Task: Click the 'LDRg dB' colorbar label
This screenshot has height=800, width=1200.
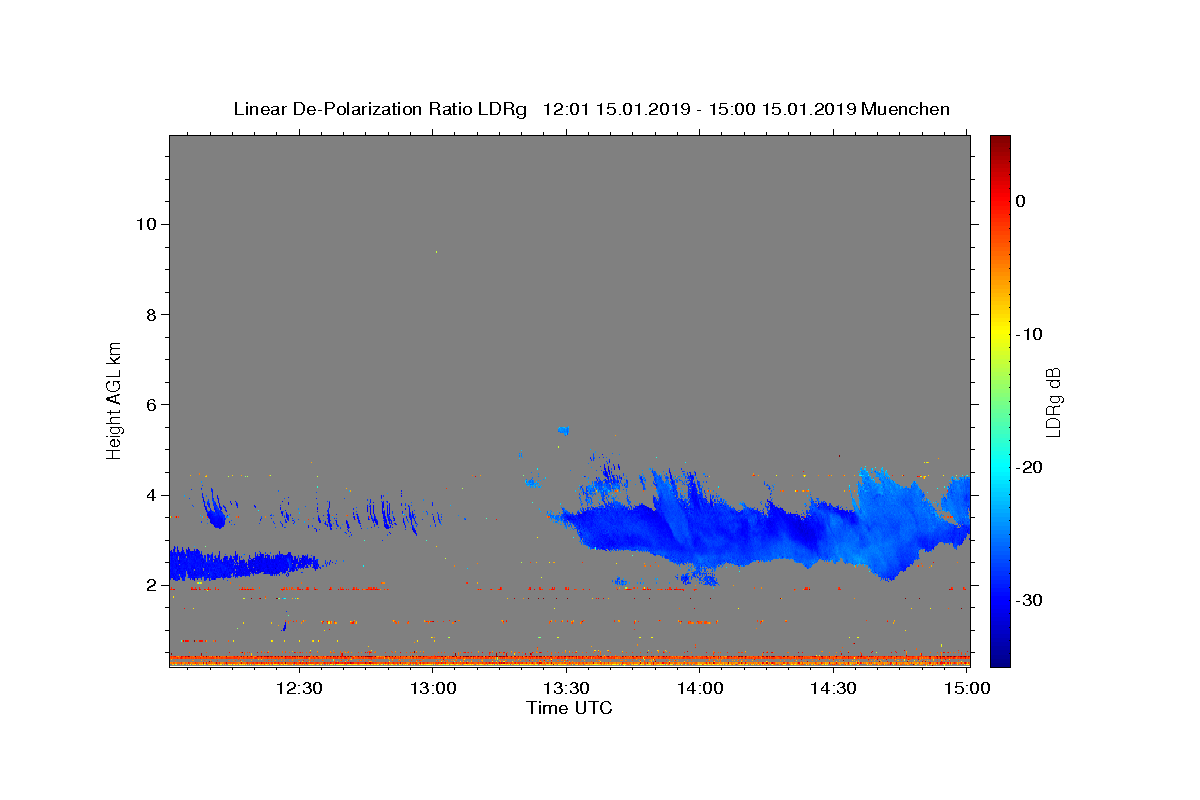Action: click(x=1053, y=401)
